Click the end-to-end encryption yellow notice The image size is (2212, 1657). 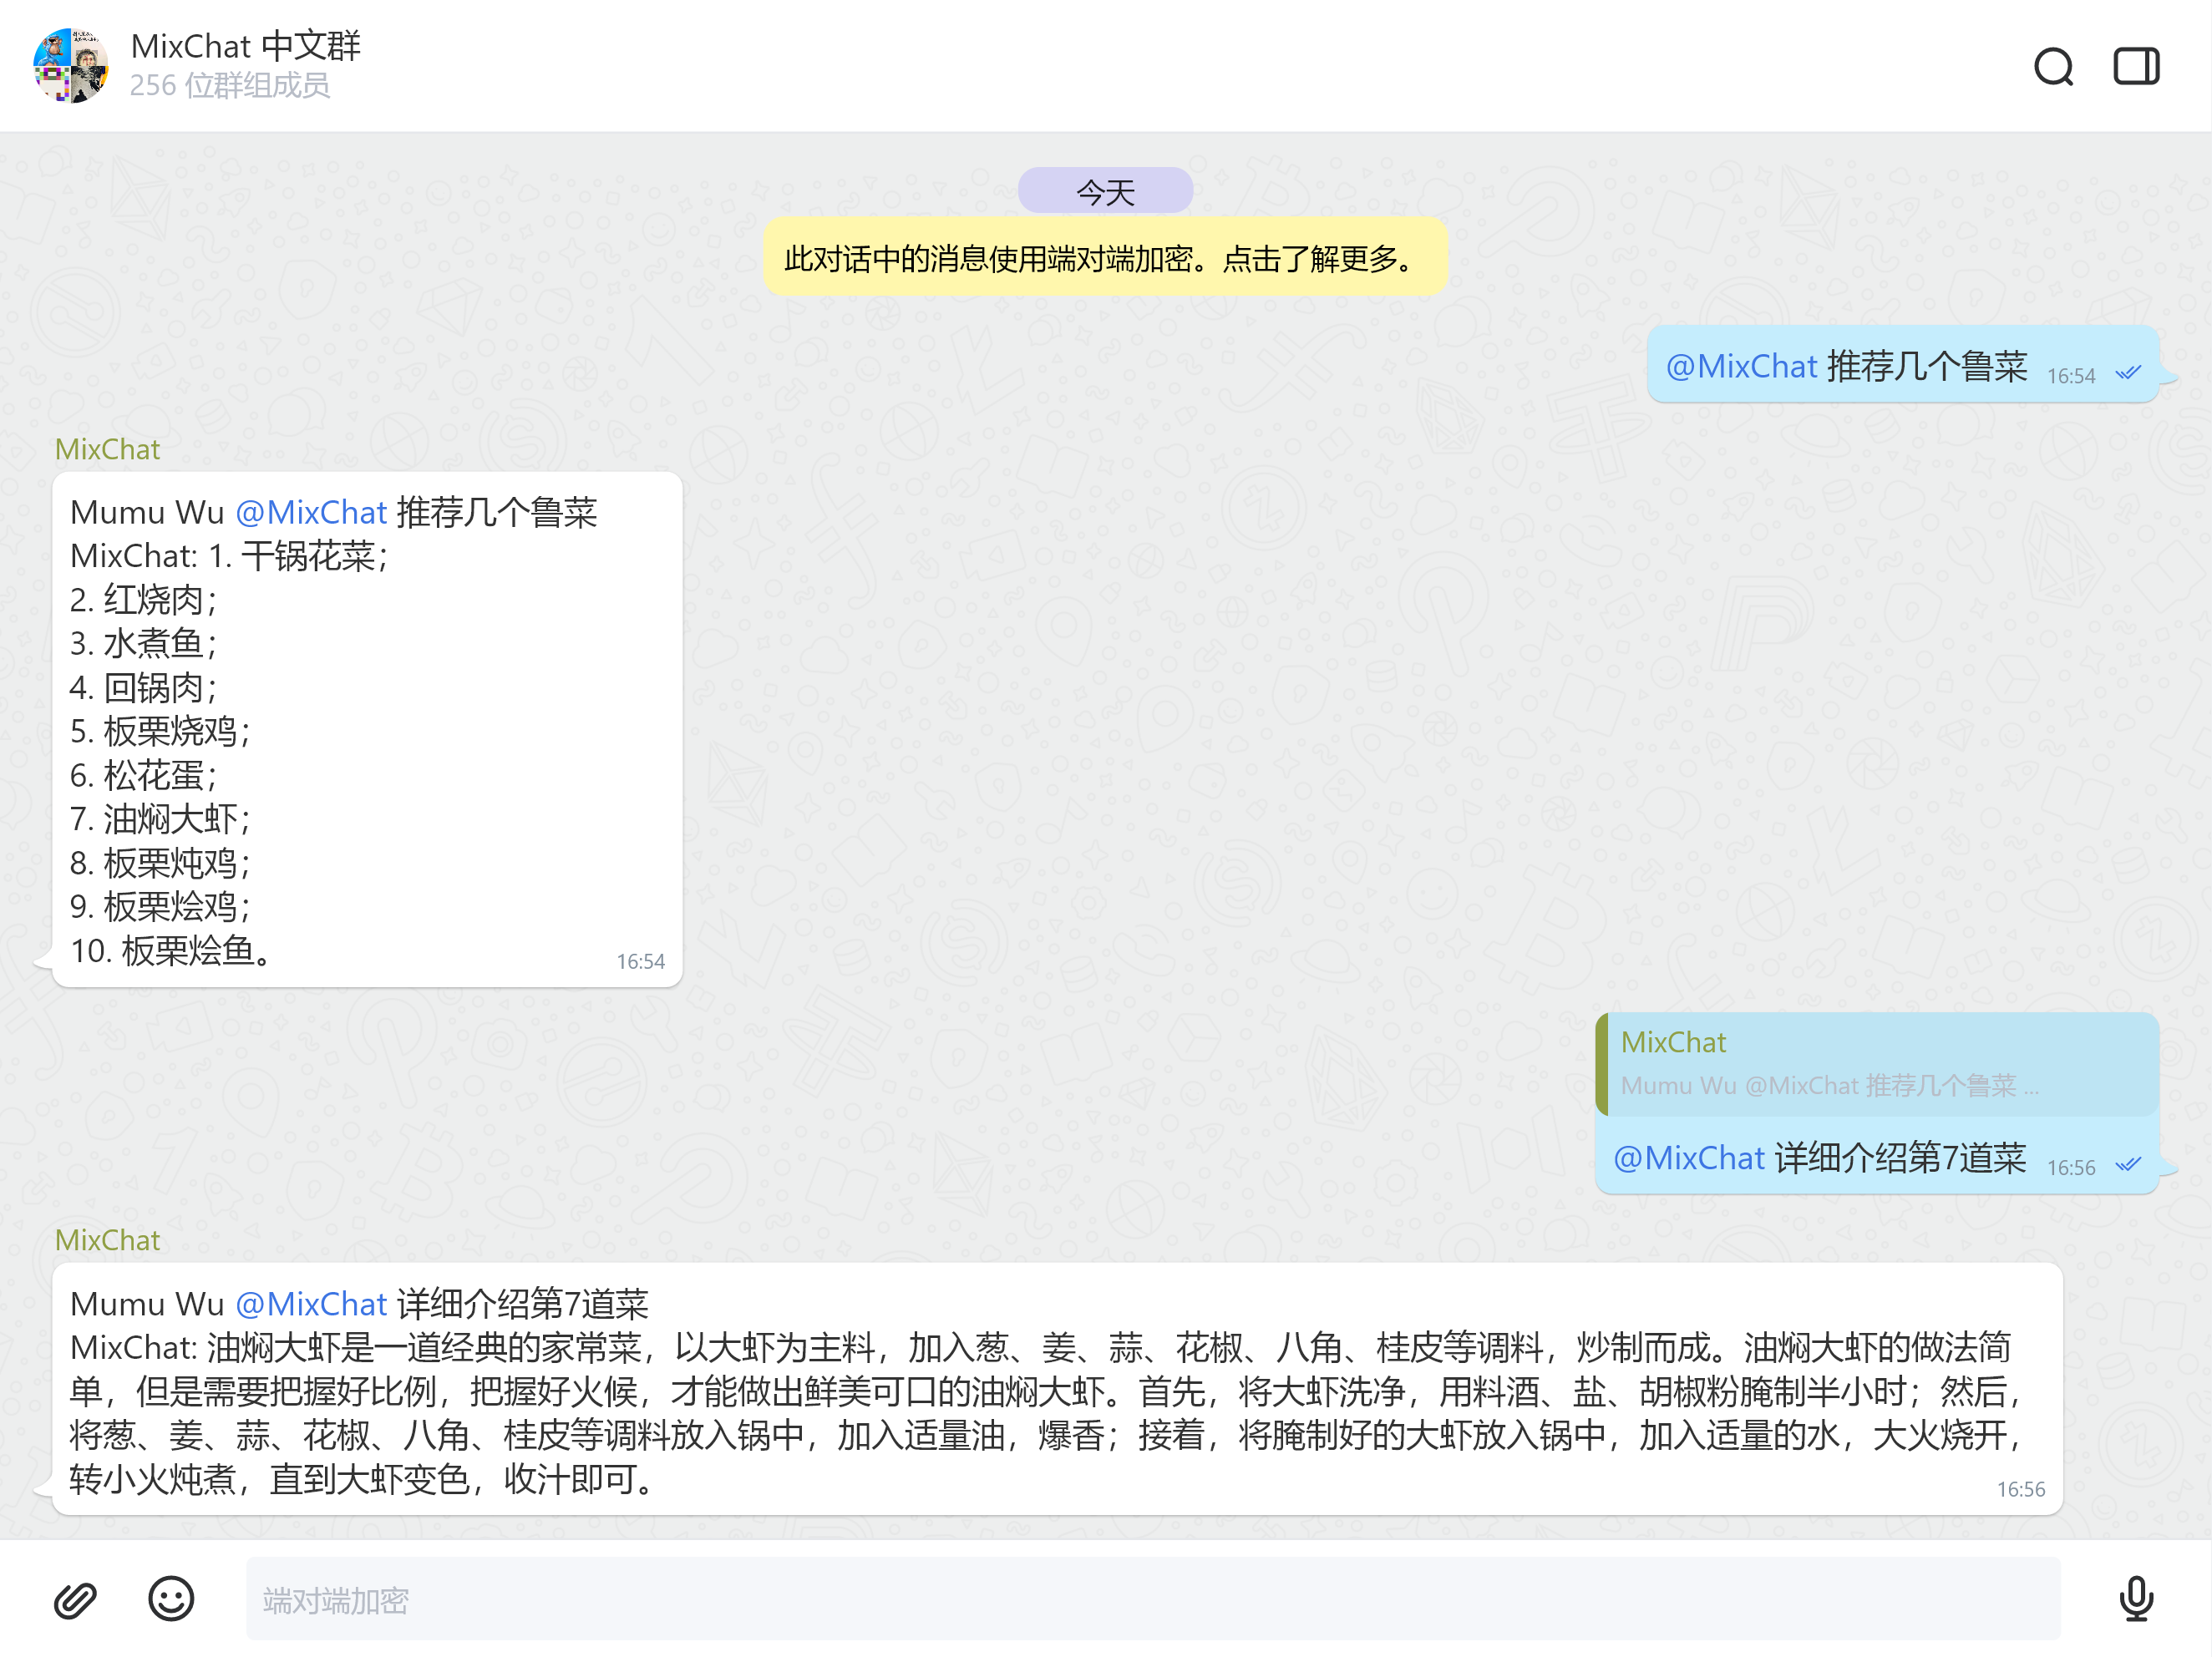(1105, 259)
